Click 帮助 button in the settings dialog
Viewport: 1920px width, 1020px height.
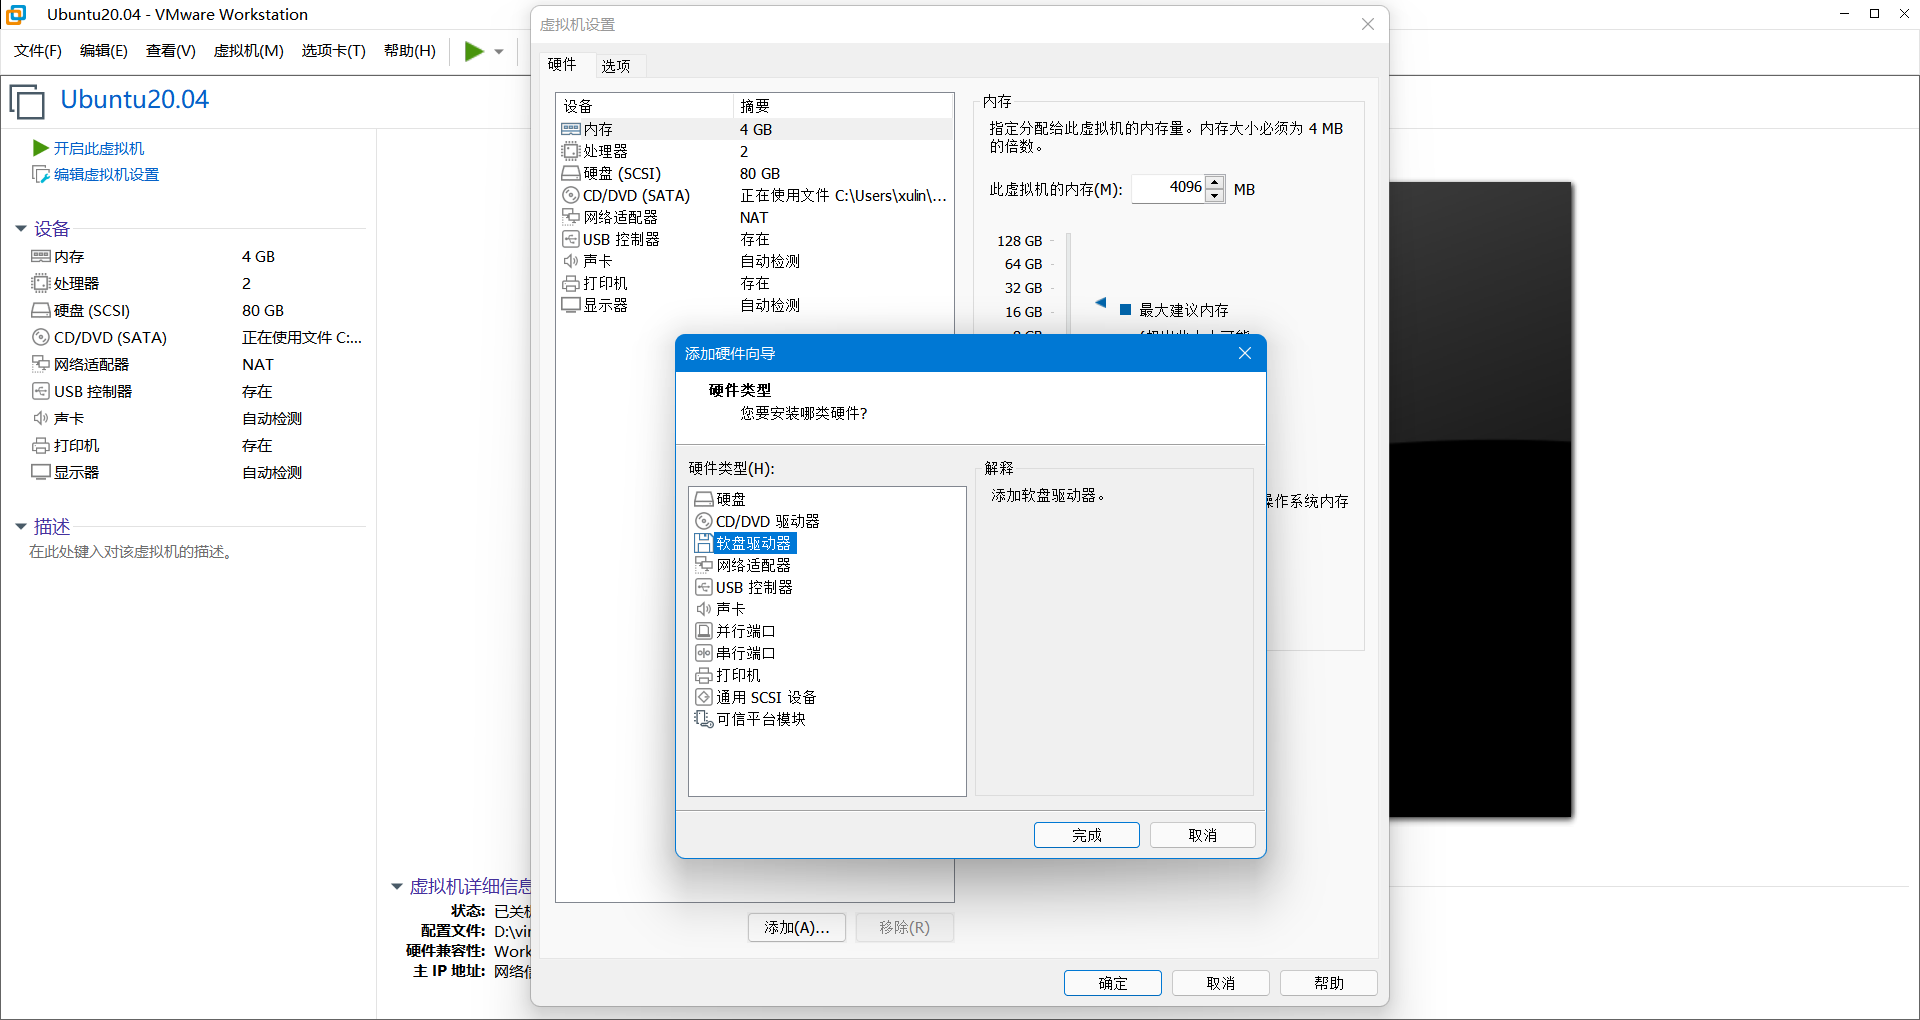click(x=1329, y=983)
